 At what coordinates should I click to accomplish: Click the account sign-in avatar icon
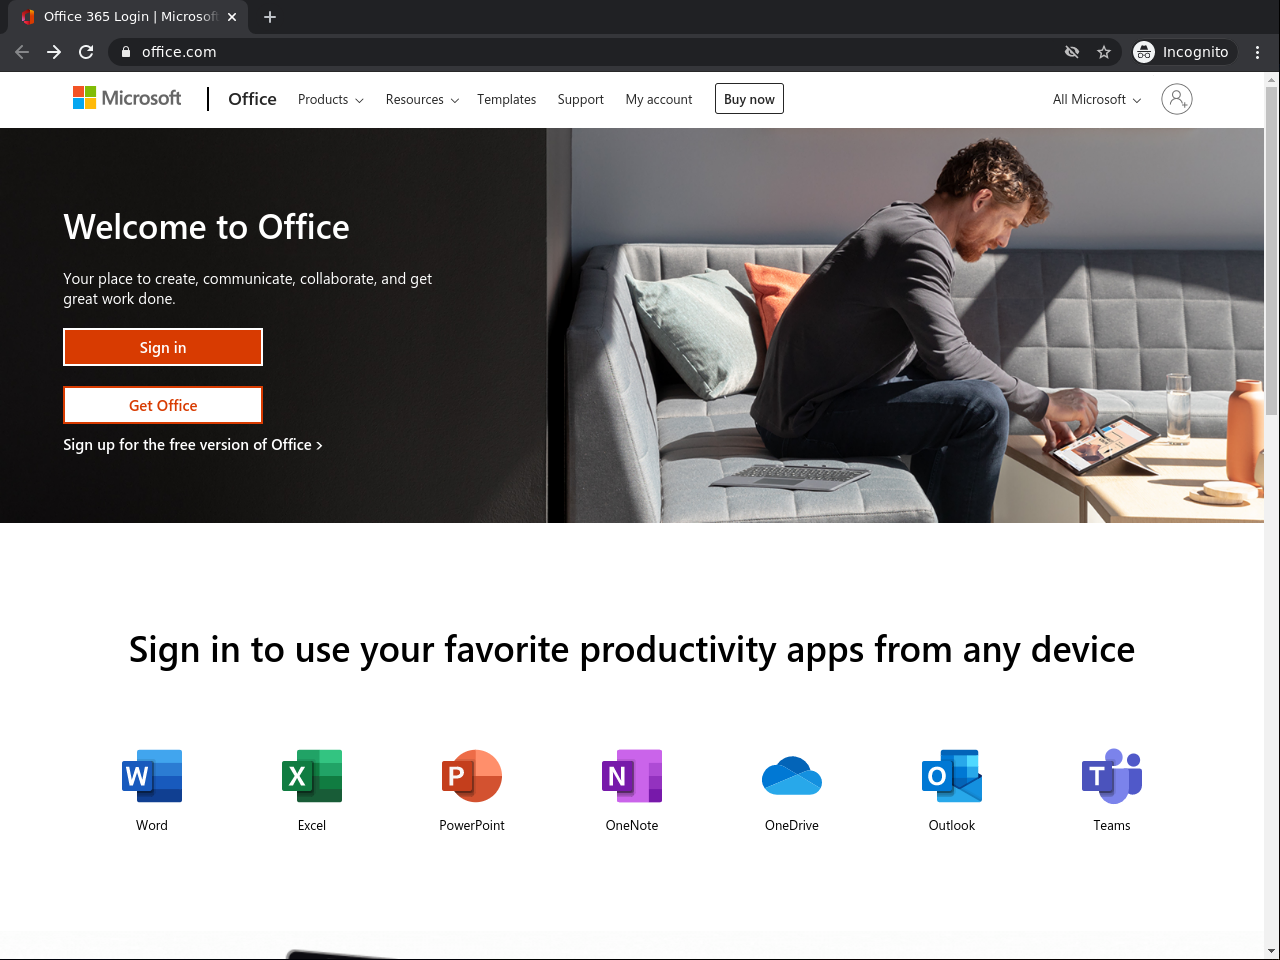1177,99
